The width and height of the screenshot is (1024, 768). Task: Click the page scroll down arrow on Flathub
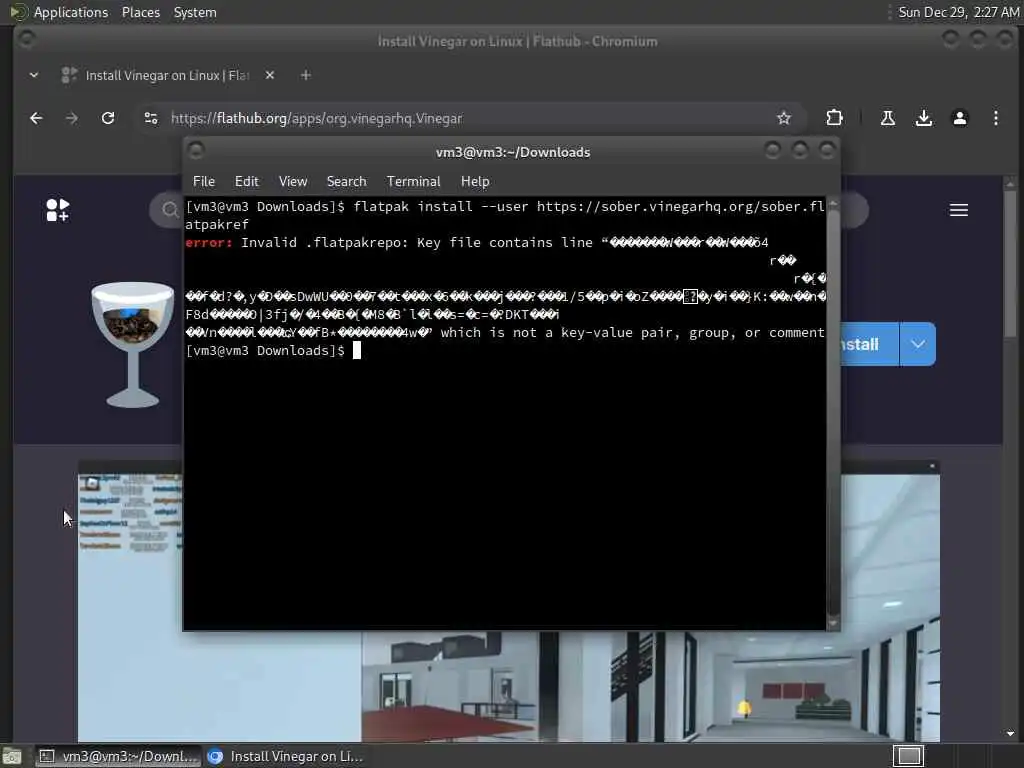pyautogui.click(x=1010, y=734)
